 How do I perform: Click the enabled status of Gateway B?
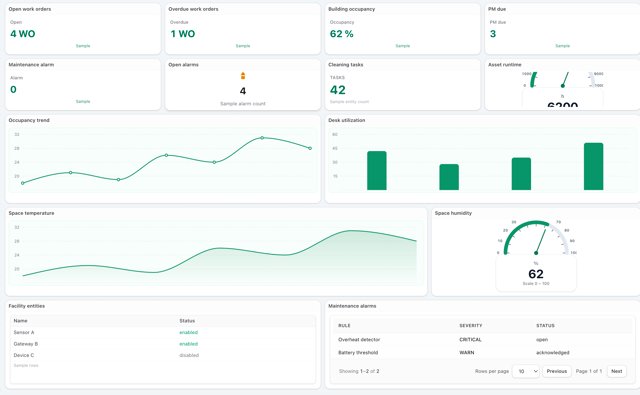coord(189,344)
